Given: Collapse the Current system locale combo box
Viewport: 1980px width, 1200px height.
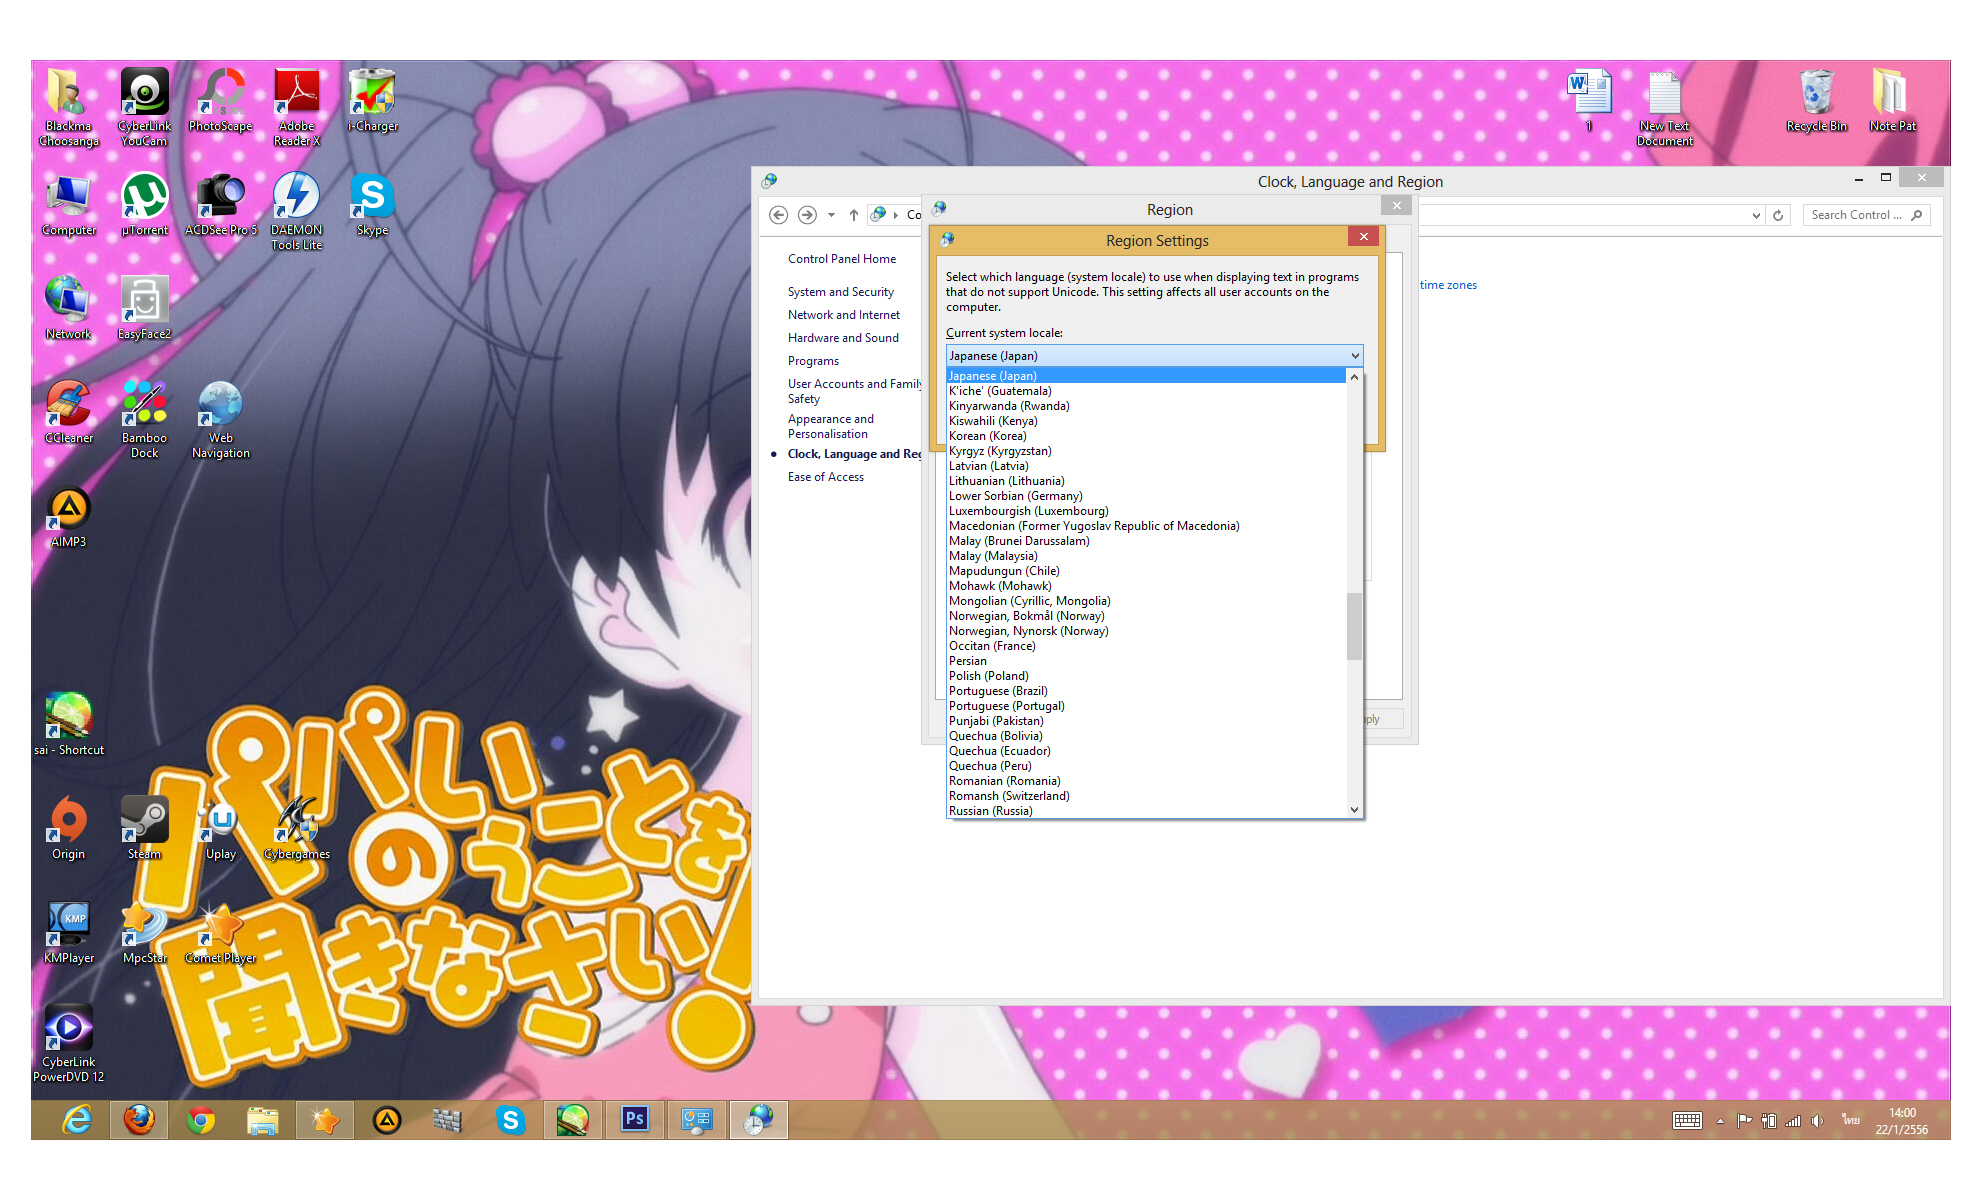Looking at the screenshot, I should pyautogui.click(x=1355, y=356).
